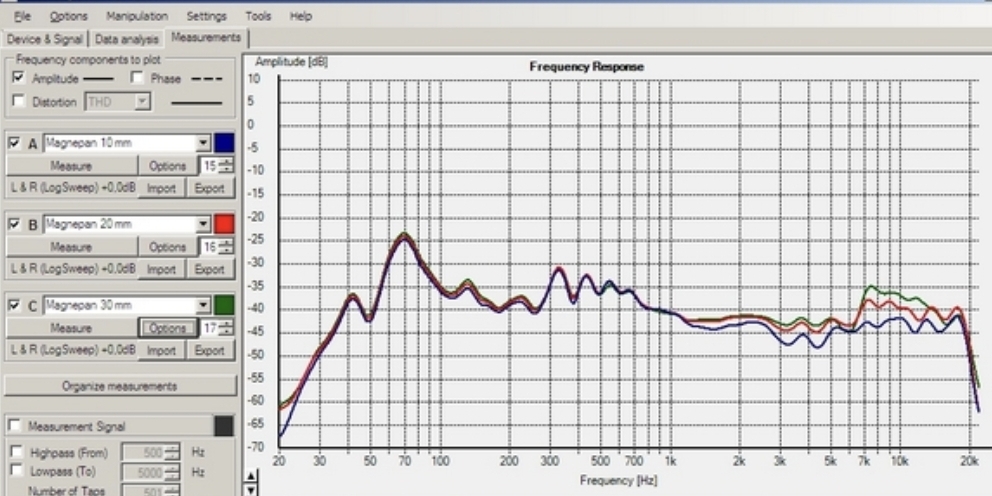Open the File menu
992x496 pixels.
[22, 16]
